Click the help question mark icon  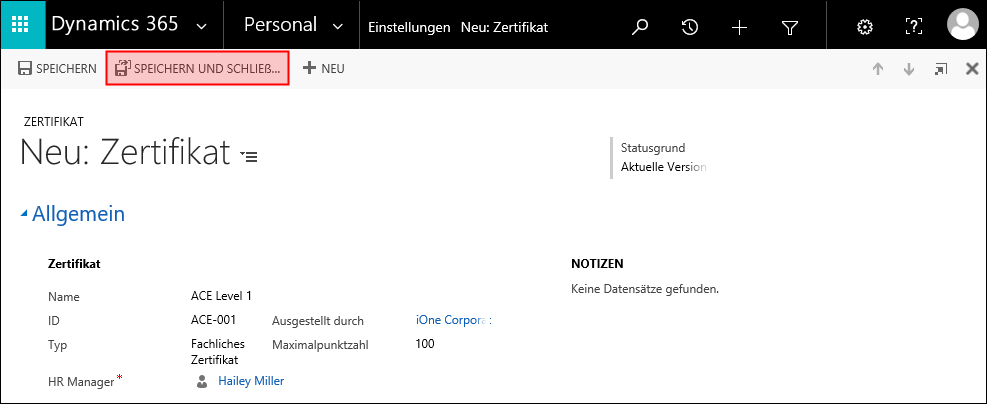[913, 26]
